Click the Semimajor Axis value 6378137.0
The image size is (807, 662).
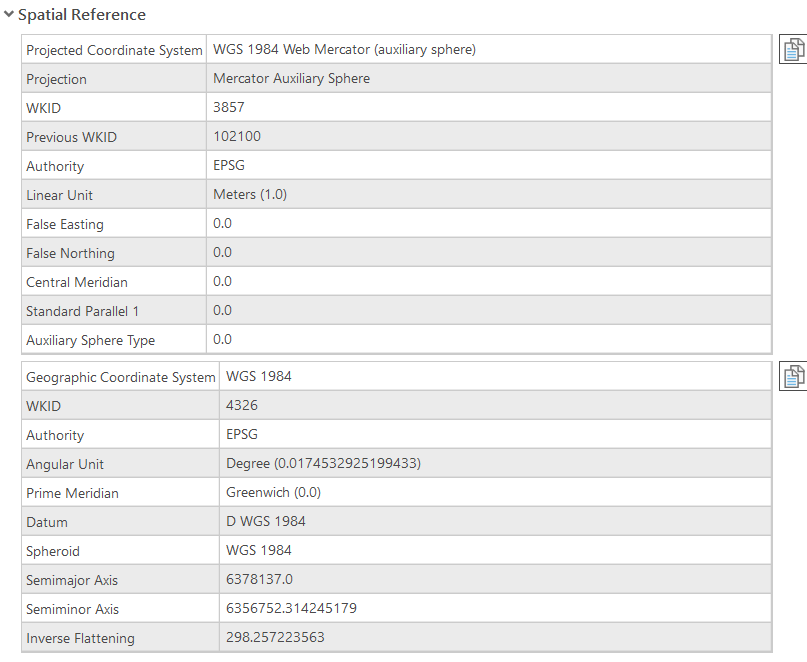[259, 579]
